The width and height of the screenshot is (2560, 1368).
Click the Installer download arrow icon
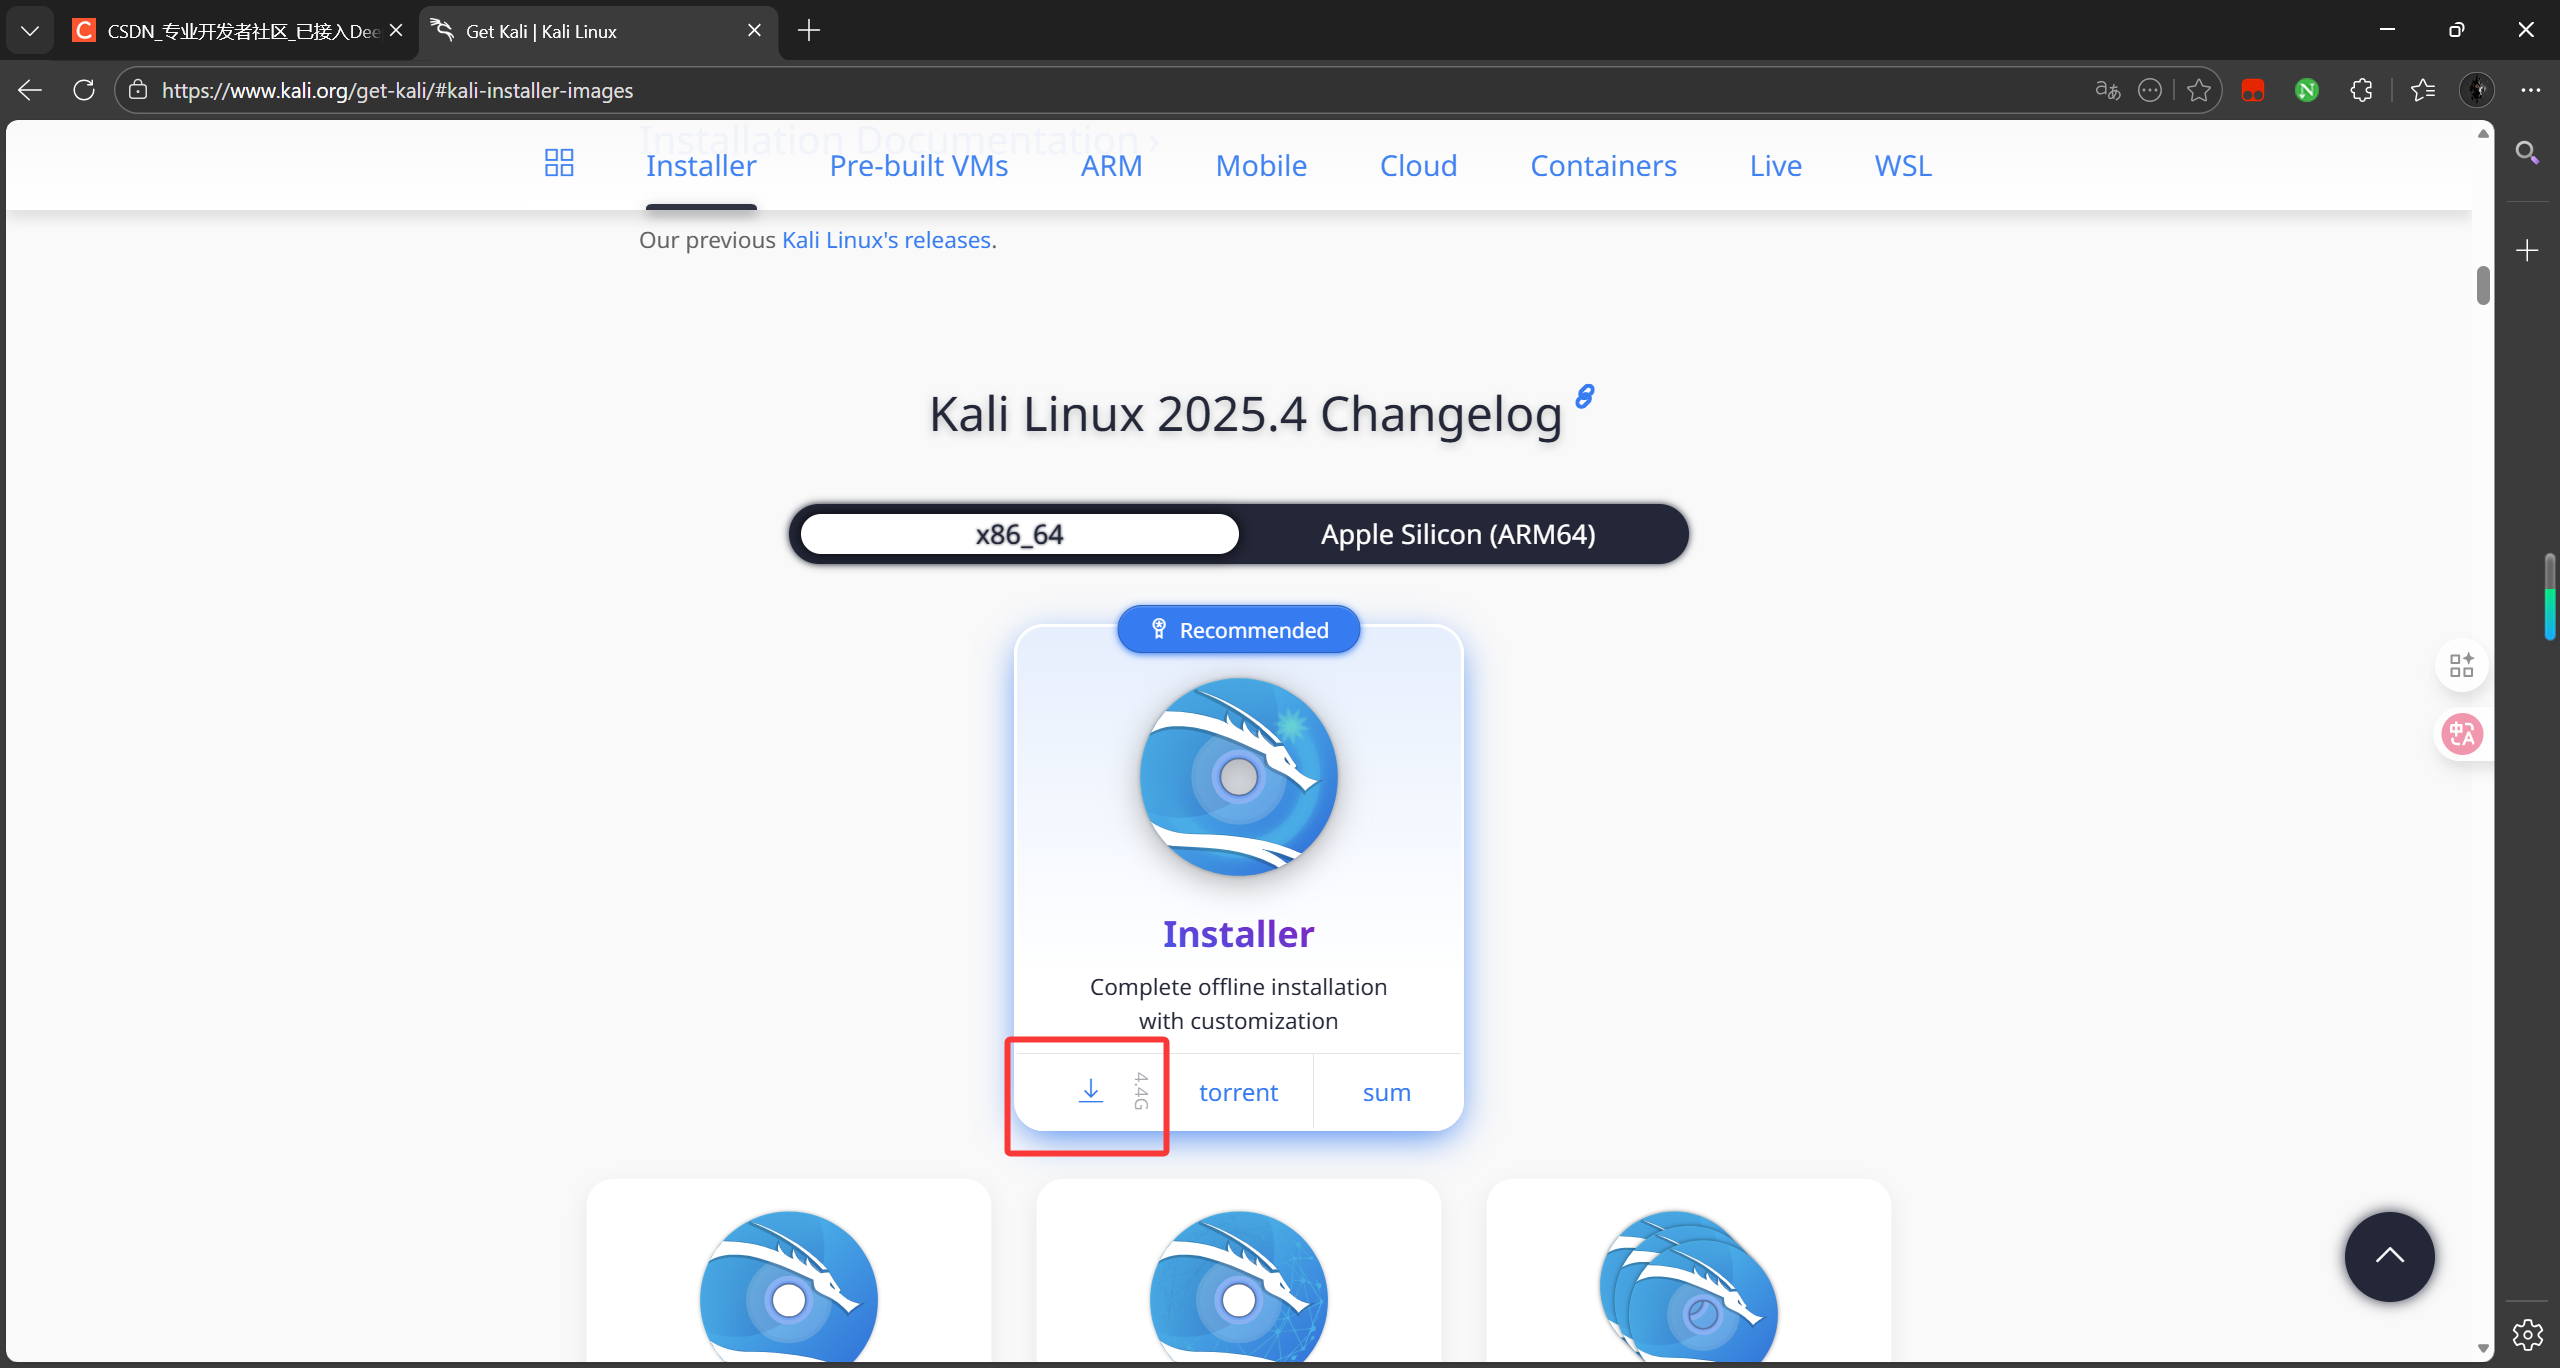[1090, 1091]
